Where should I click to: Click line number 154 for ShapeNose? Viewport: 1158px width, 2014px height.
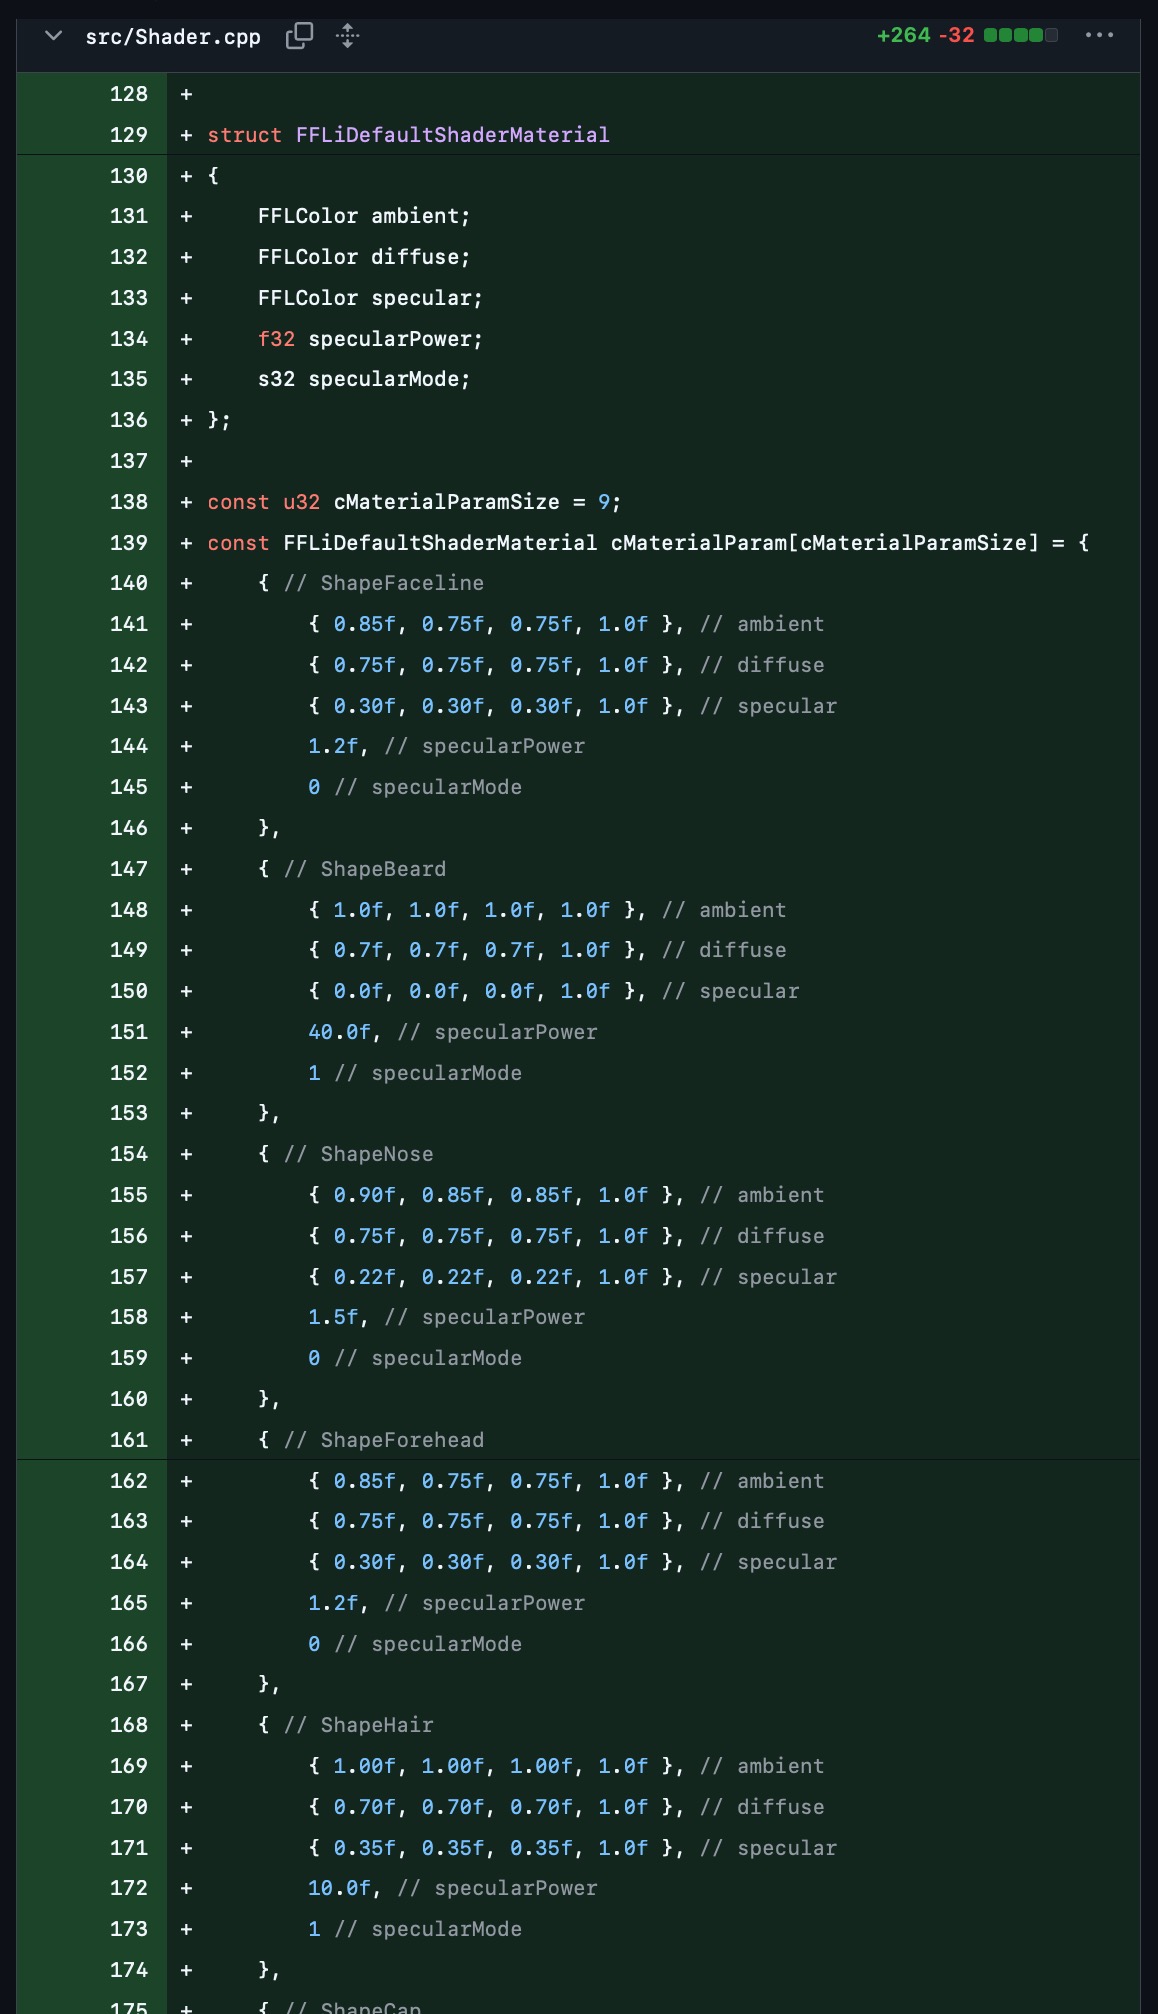(x=128, y=1154)
